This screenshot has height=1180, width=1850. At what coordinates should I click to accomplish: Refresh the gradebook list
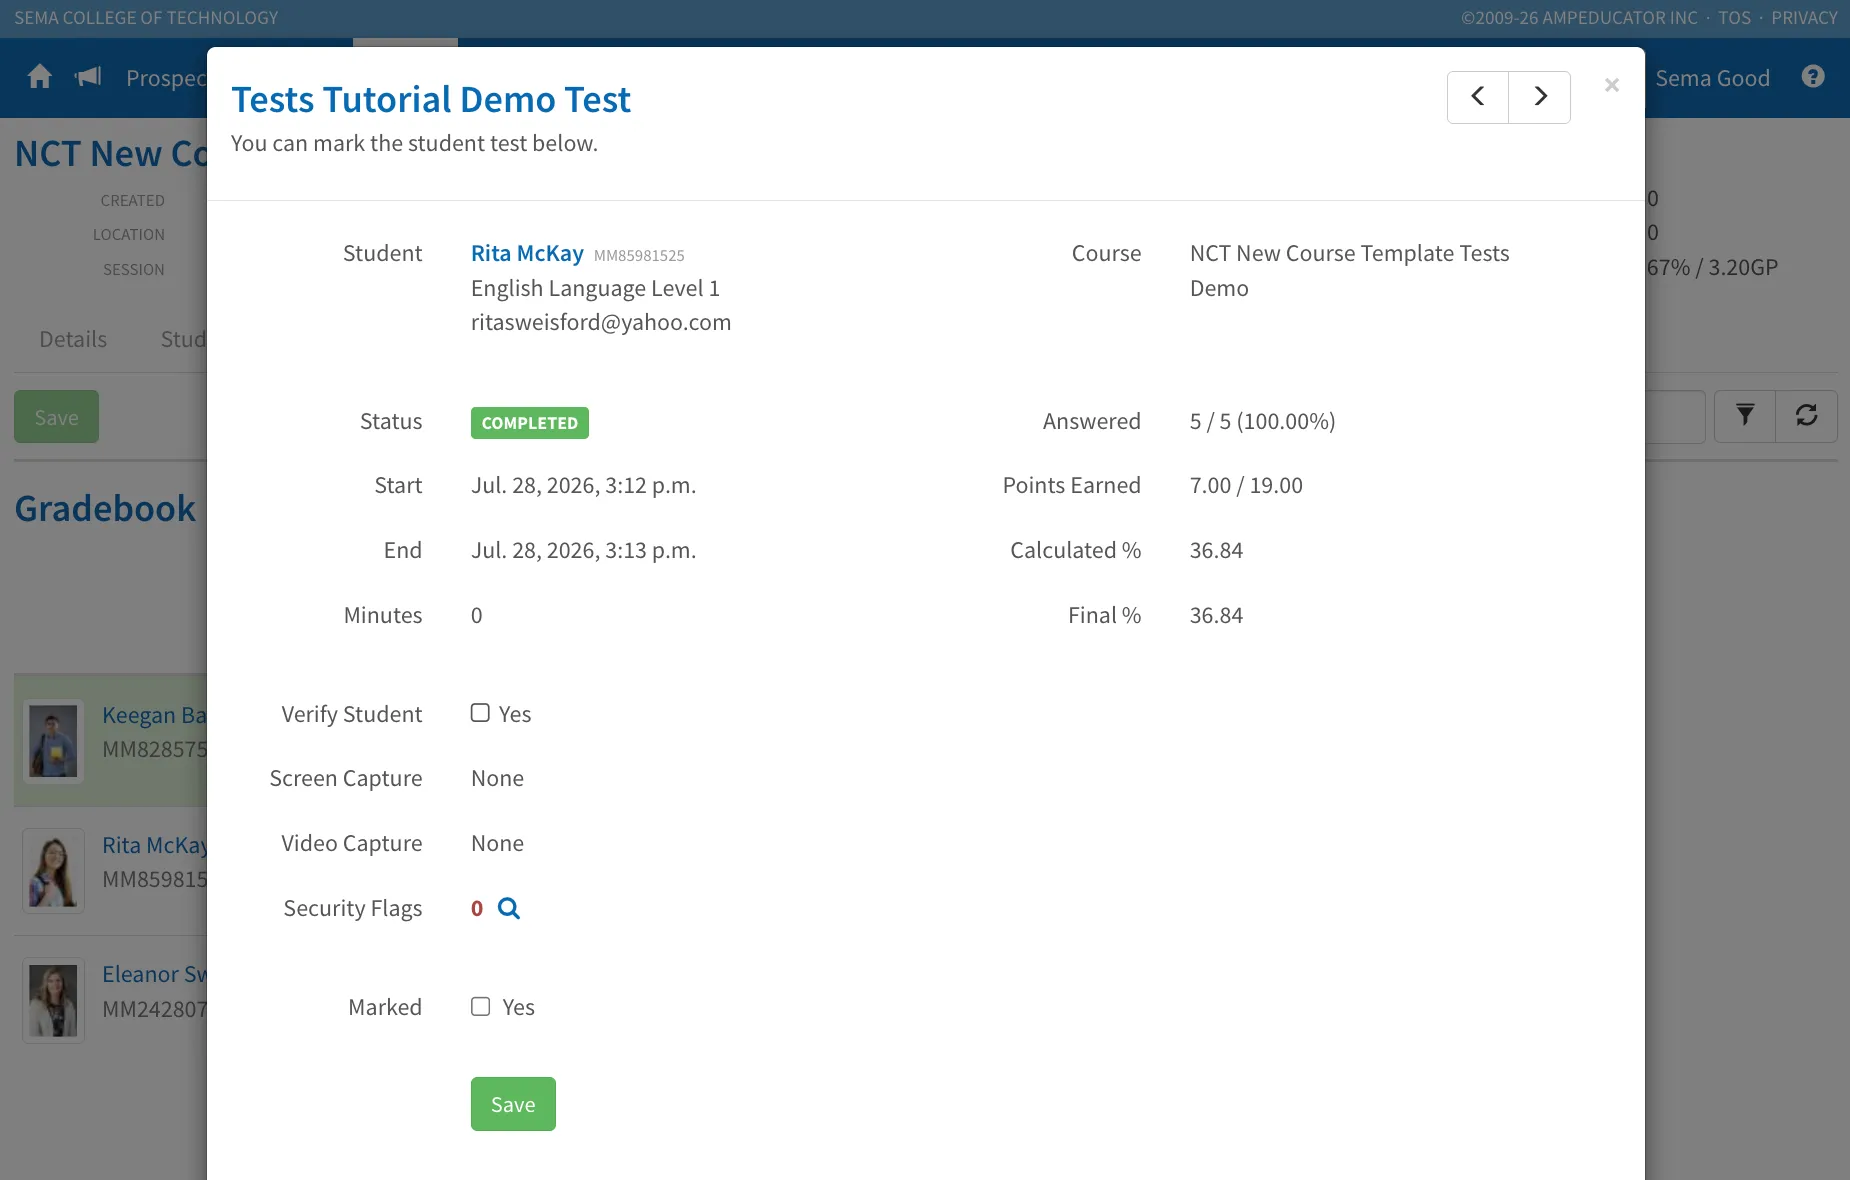[x=1806, y=416]
